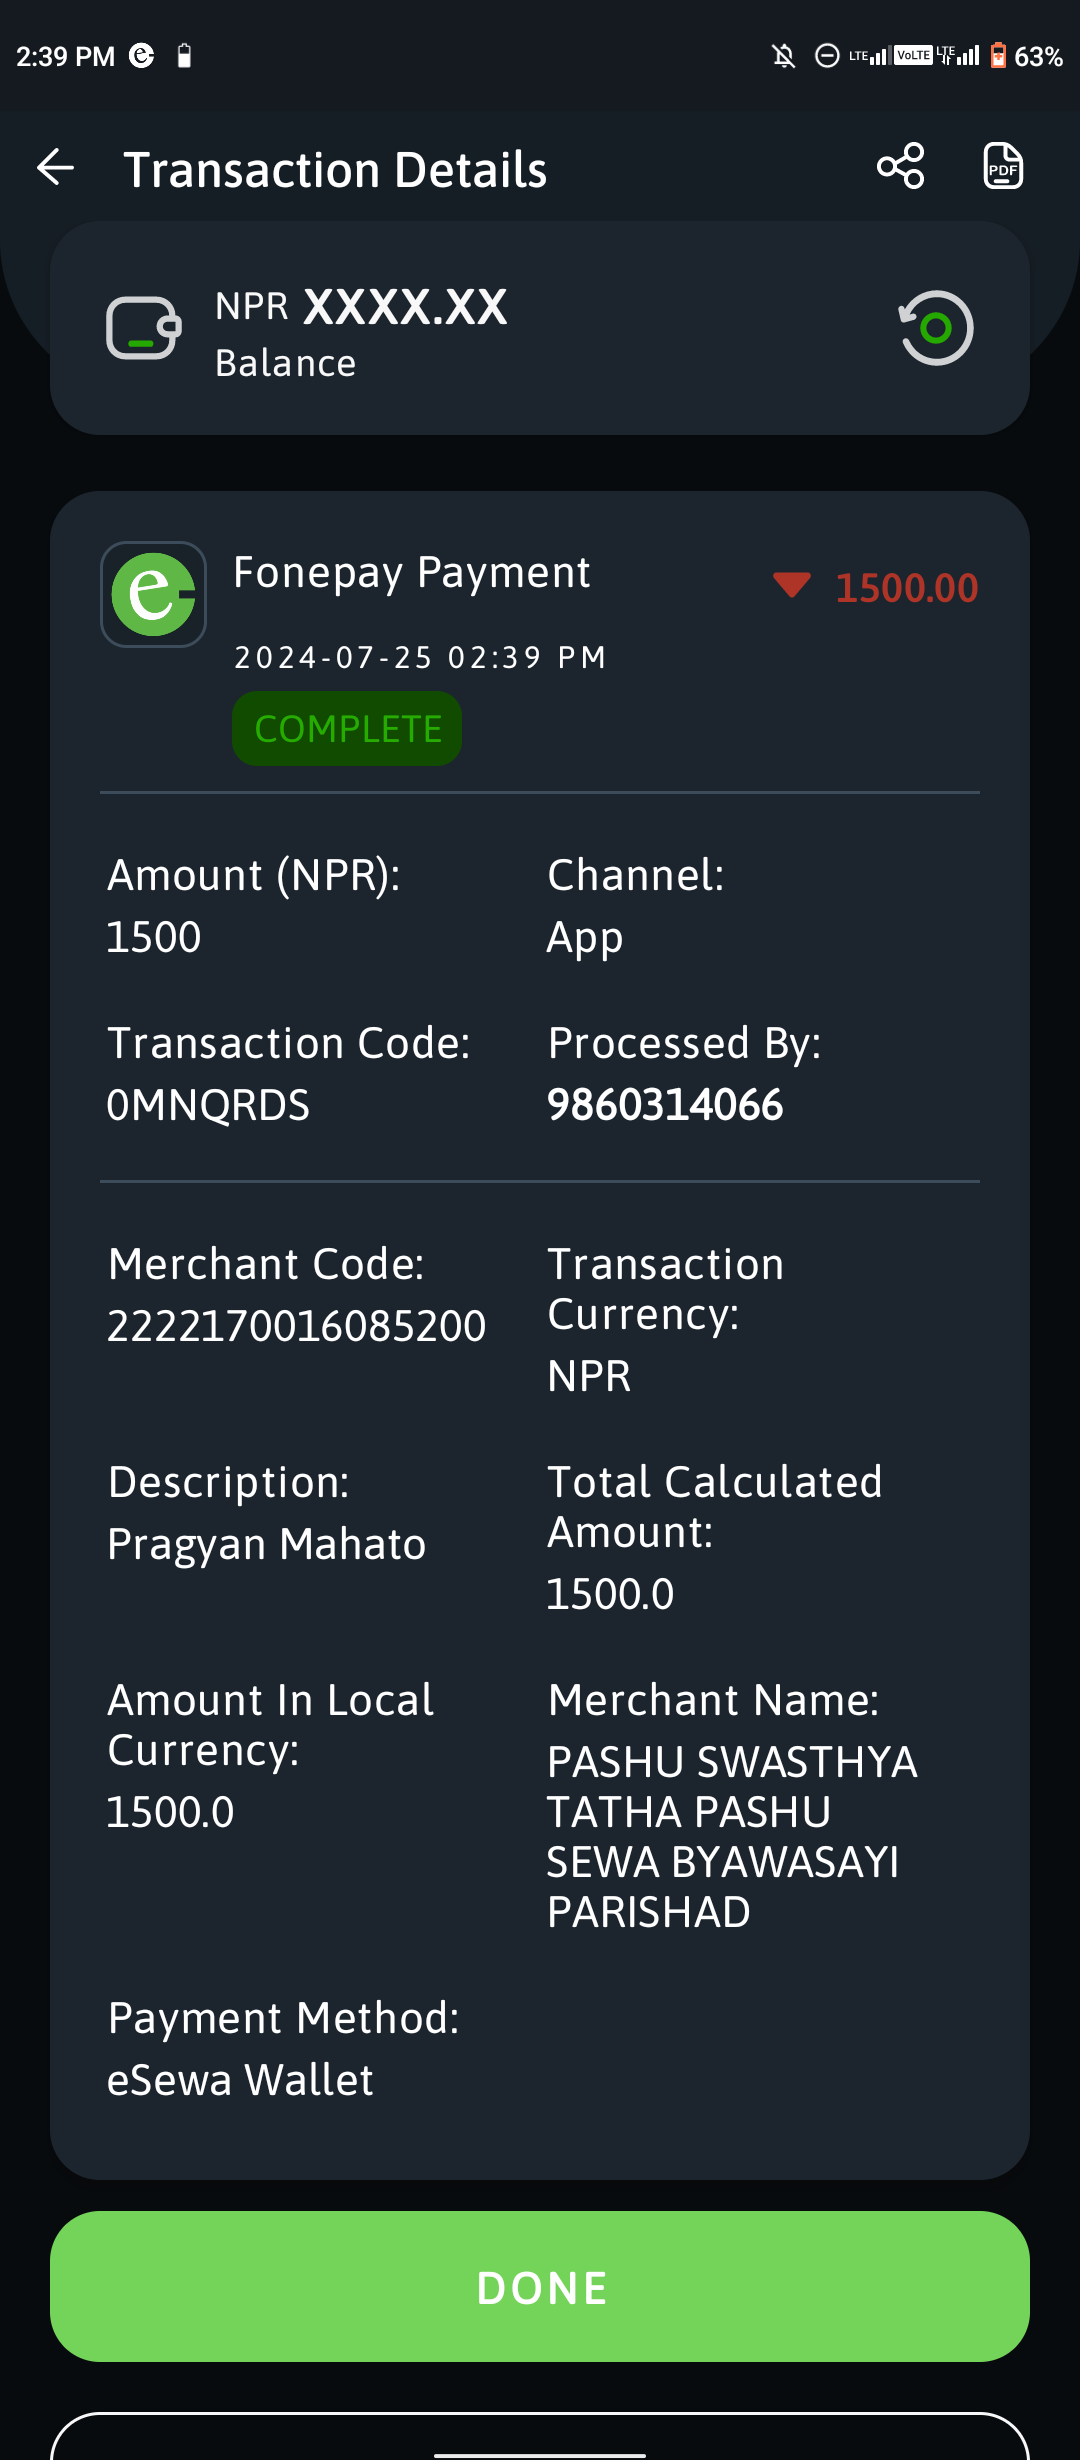Image resolution: width=1080 pixels, height=2460 pixels.
Task: Tap the share transaction icon
Action: 900,166
